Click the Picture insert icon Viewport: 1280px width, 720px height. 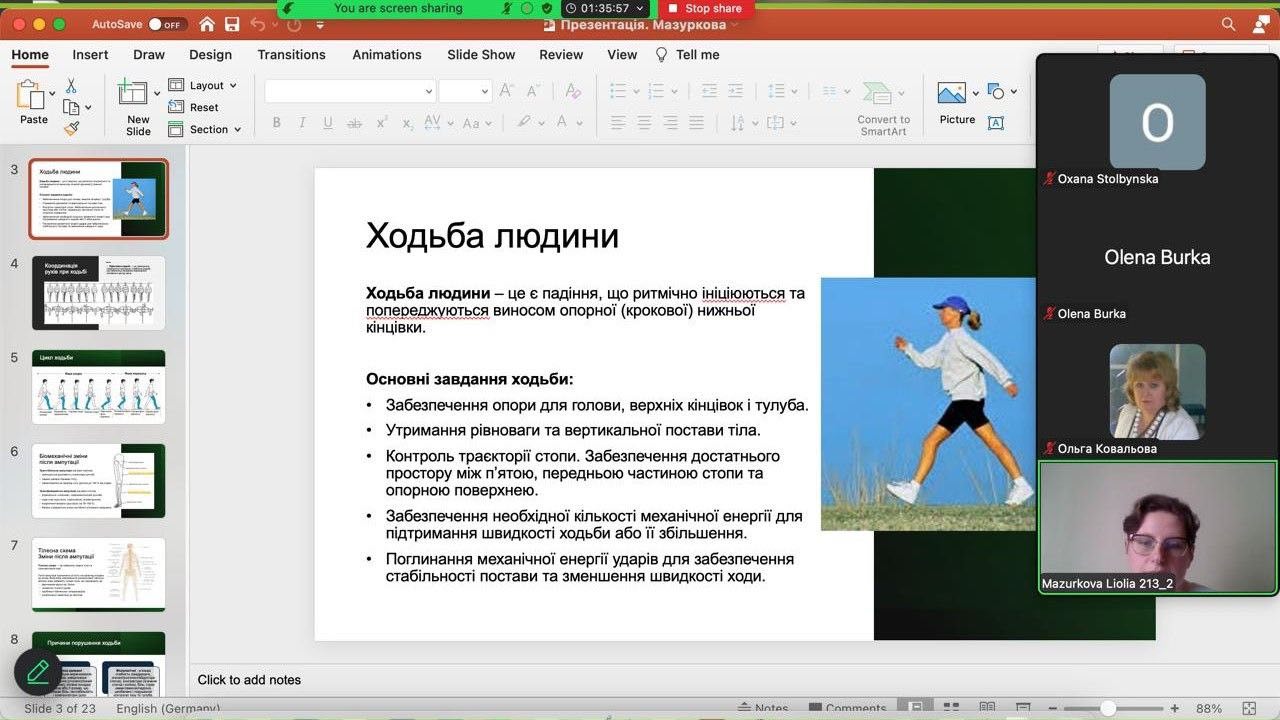click(x=952, y=93)
